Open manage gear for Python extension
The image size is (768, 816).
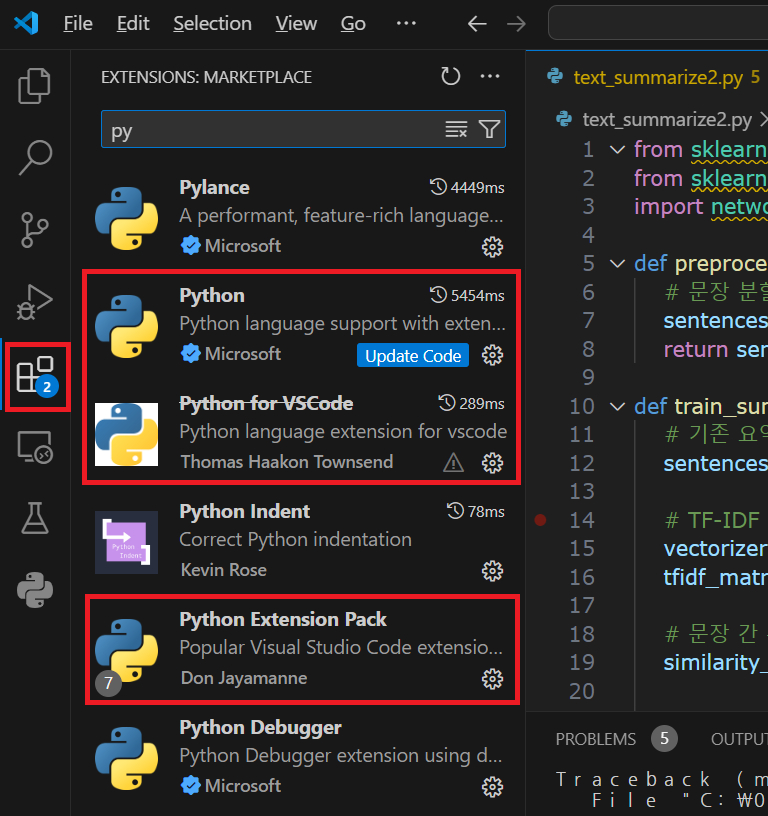492,355
